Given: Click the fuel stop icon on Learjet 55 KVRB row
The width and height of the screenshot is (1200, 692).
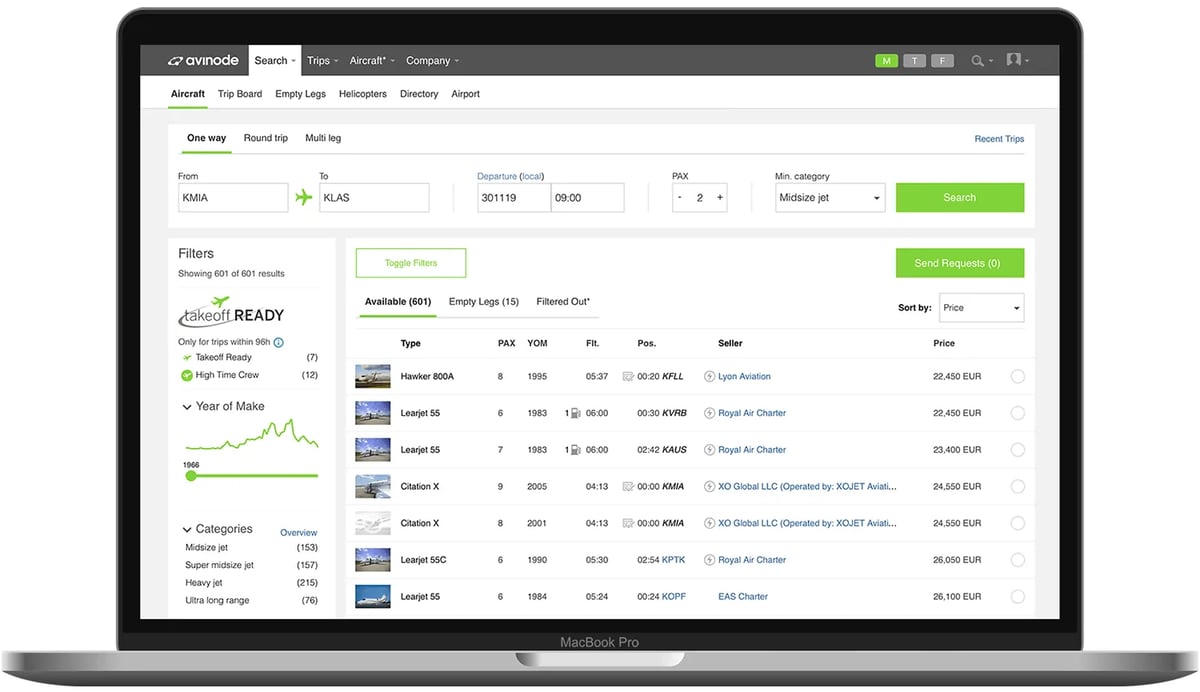Looking at the screenshot, I should (x=574, y=413).
